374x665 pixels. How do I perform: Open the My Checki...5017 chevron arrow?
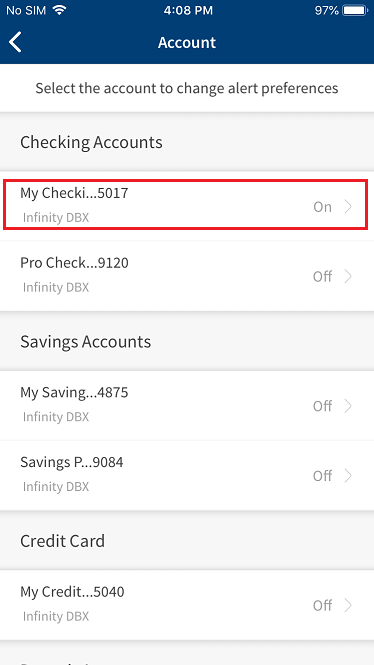coord(349,207)
